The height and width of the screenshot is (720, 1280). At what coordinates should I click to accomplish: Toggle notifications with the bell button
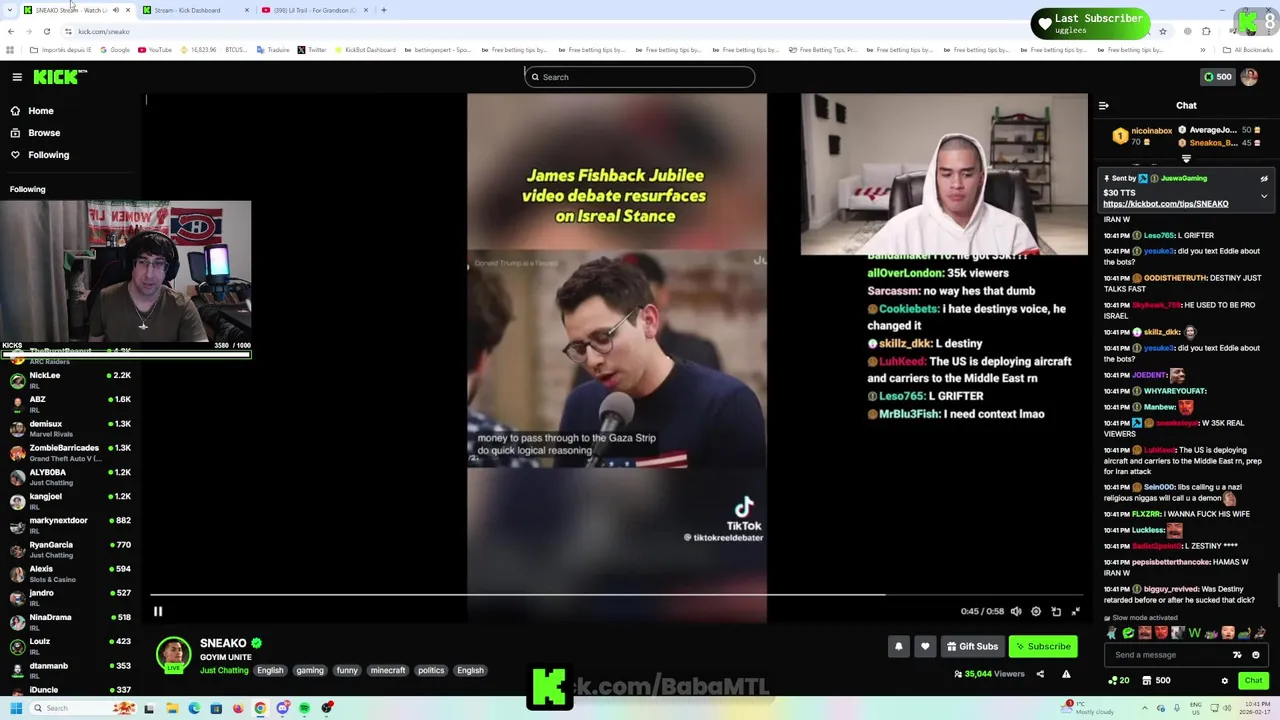[x=898, y=646]
